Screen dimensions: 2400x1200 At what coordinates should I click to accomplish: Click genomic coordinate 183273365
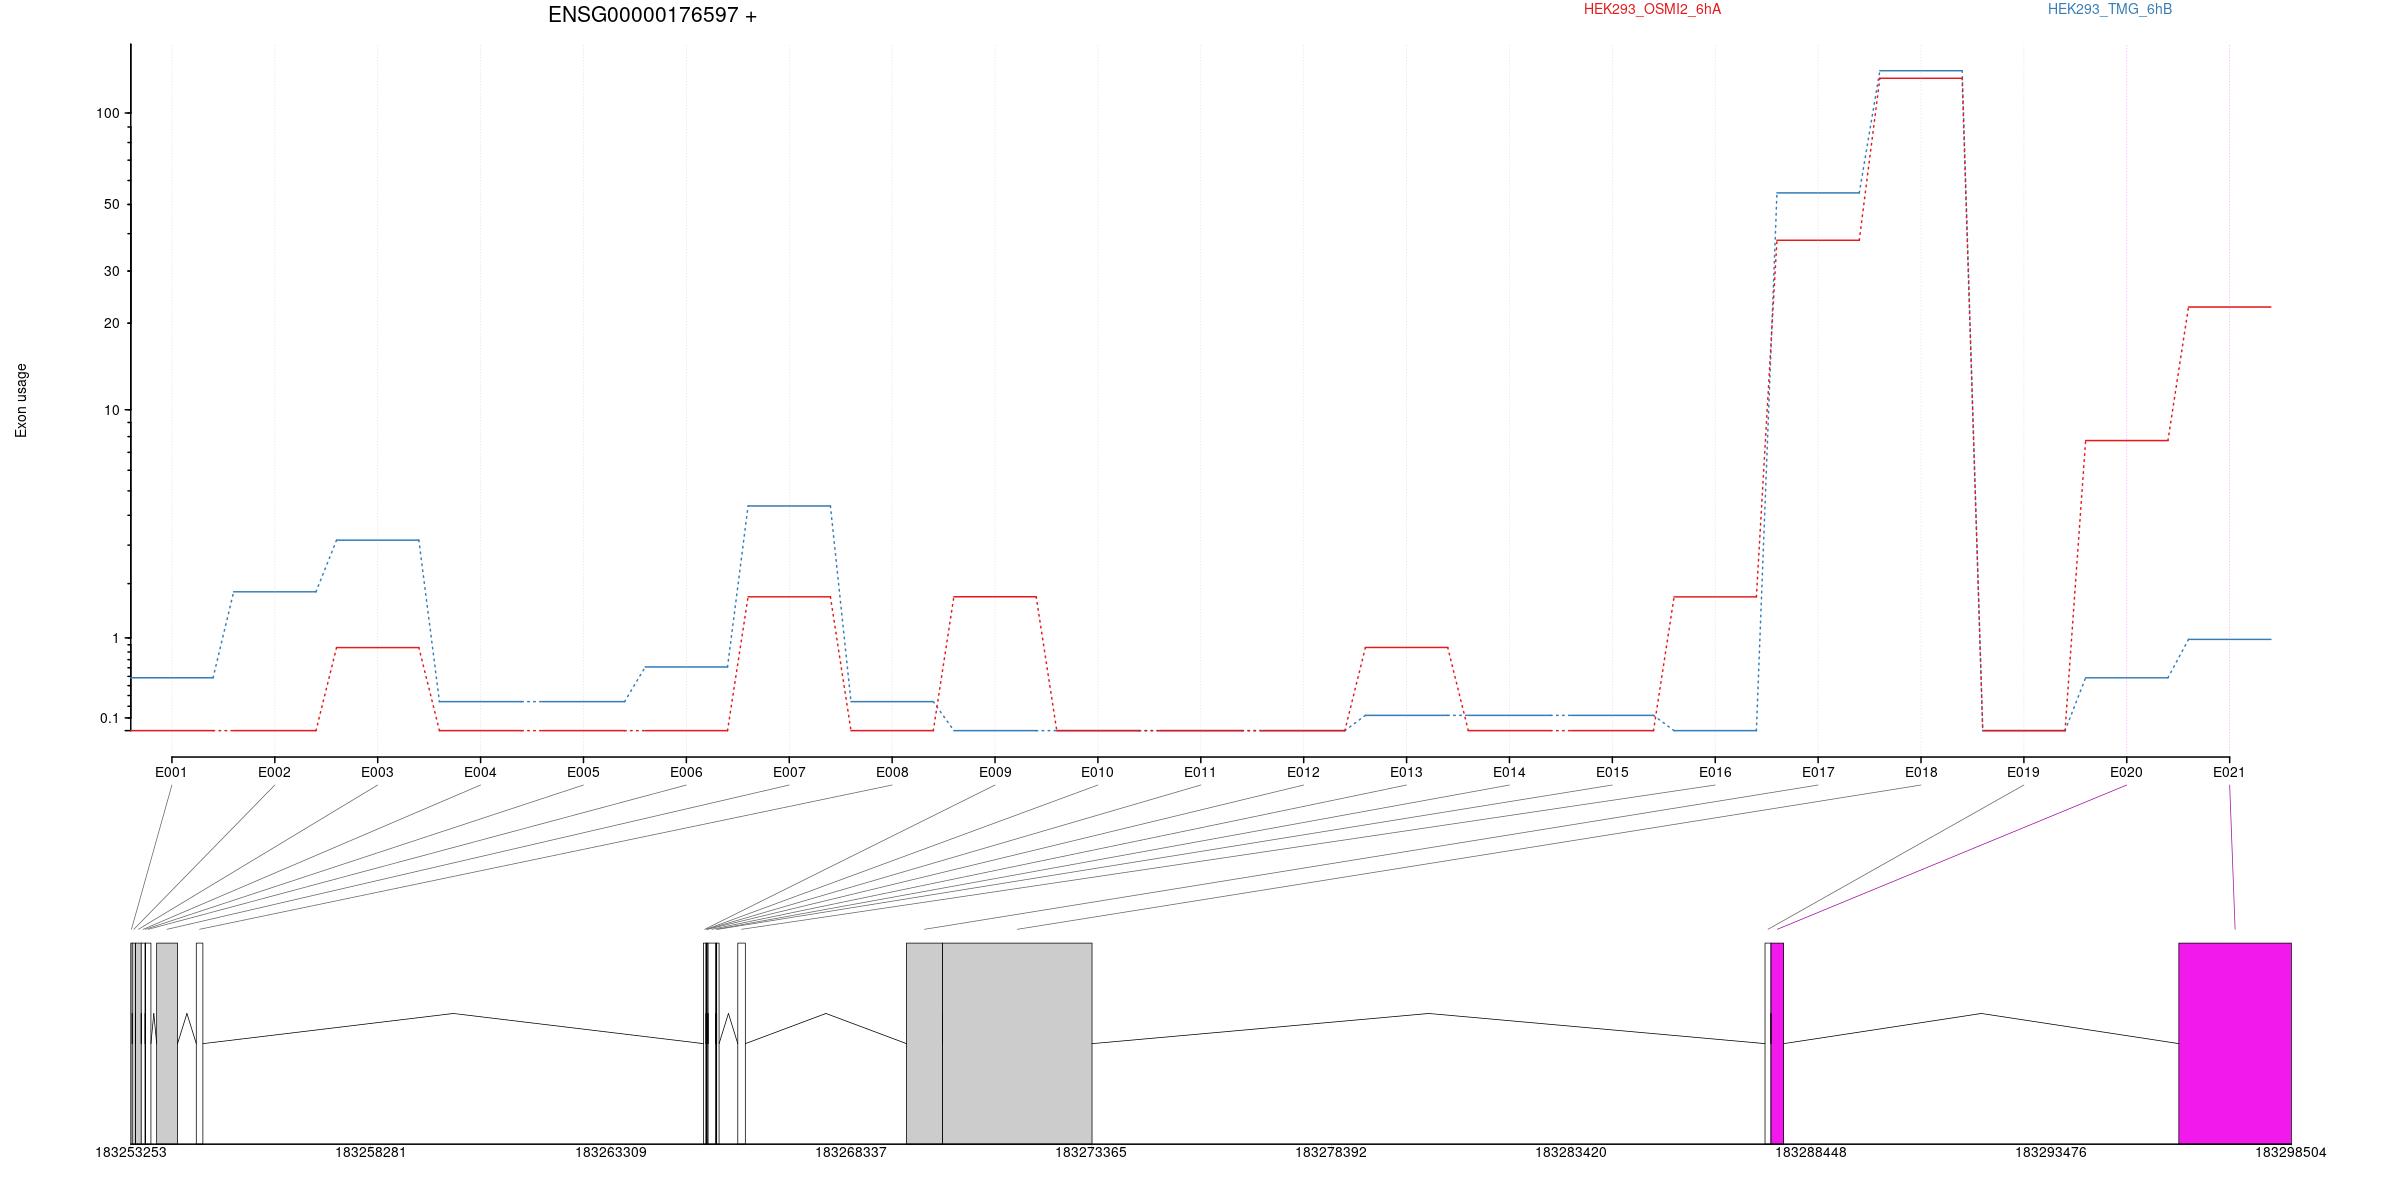pyautogui.click(x=1091, y=1152)
